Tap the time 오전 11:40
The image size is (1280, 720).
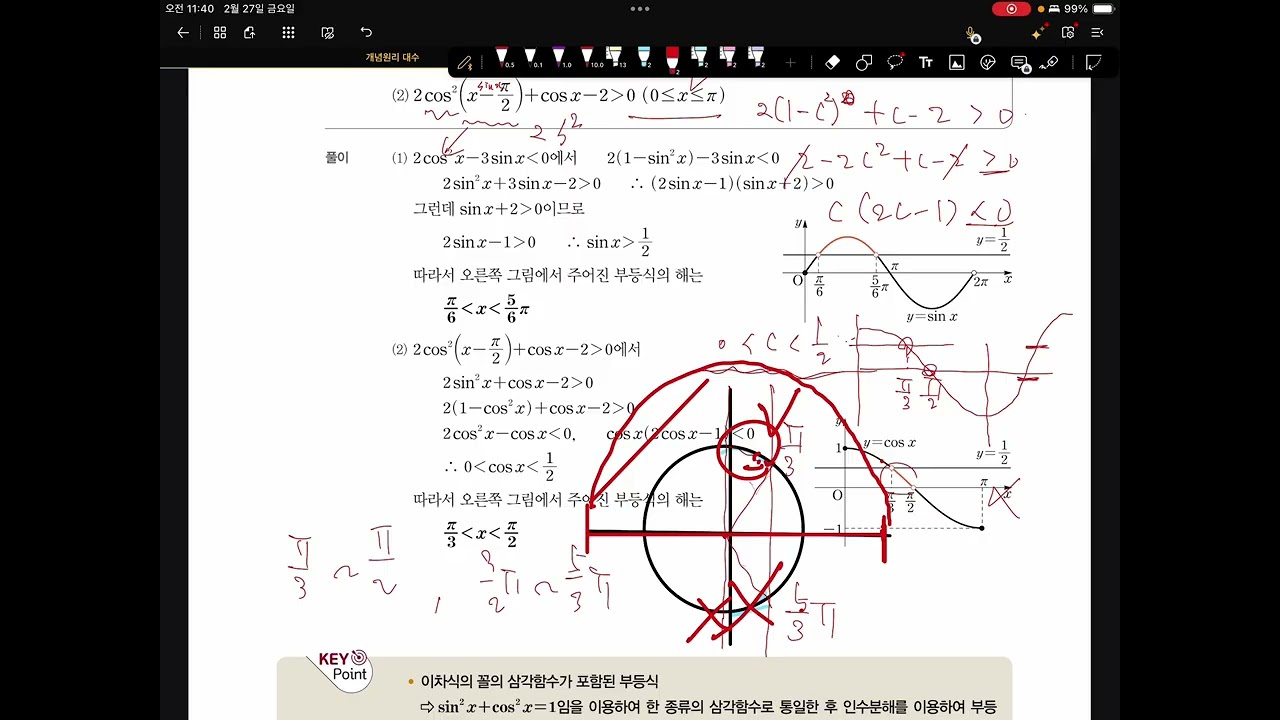(x=190, y=9)
